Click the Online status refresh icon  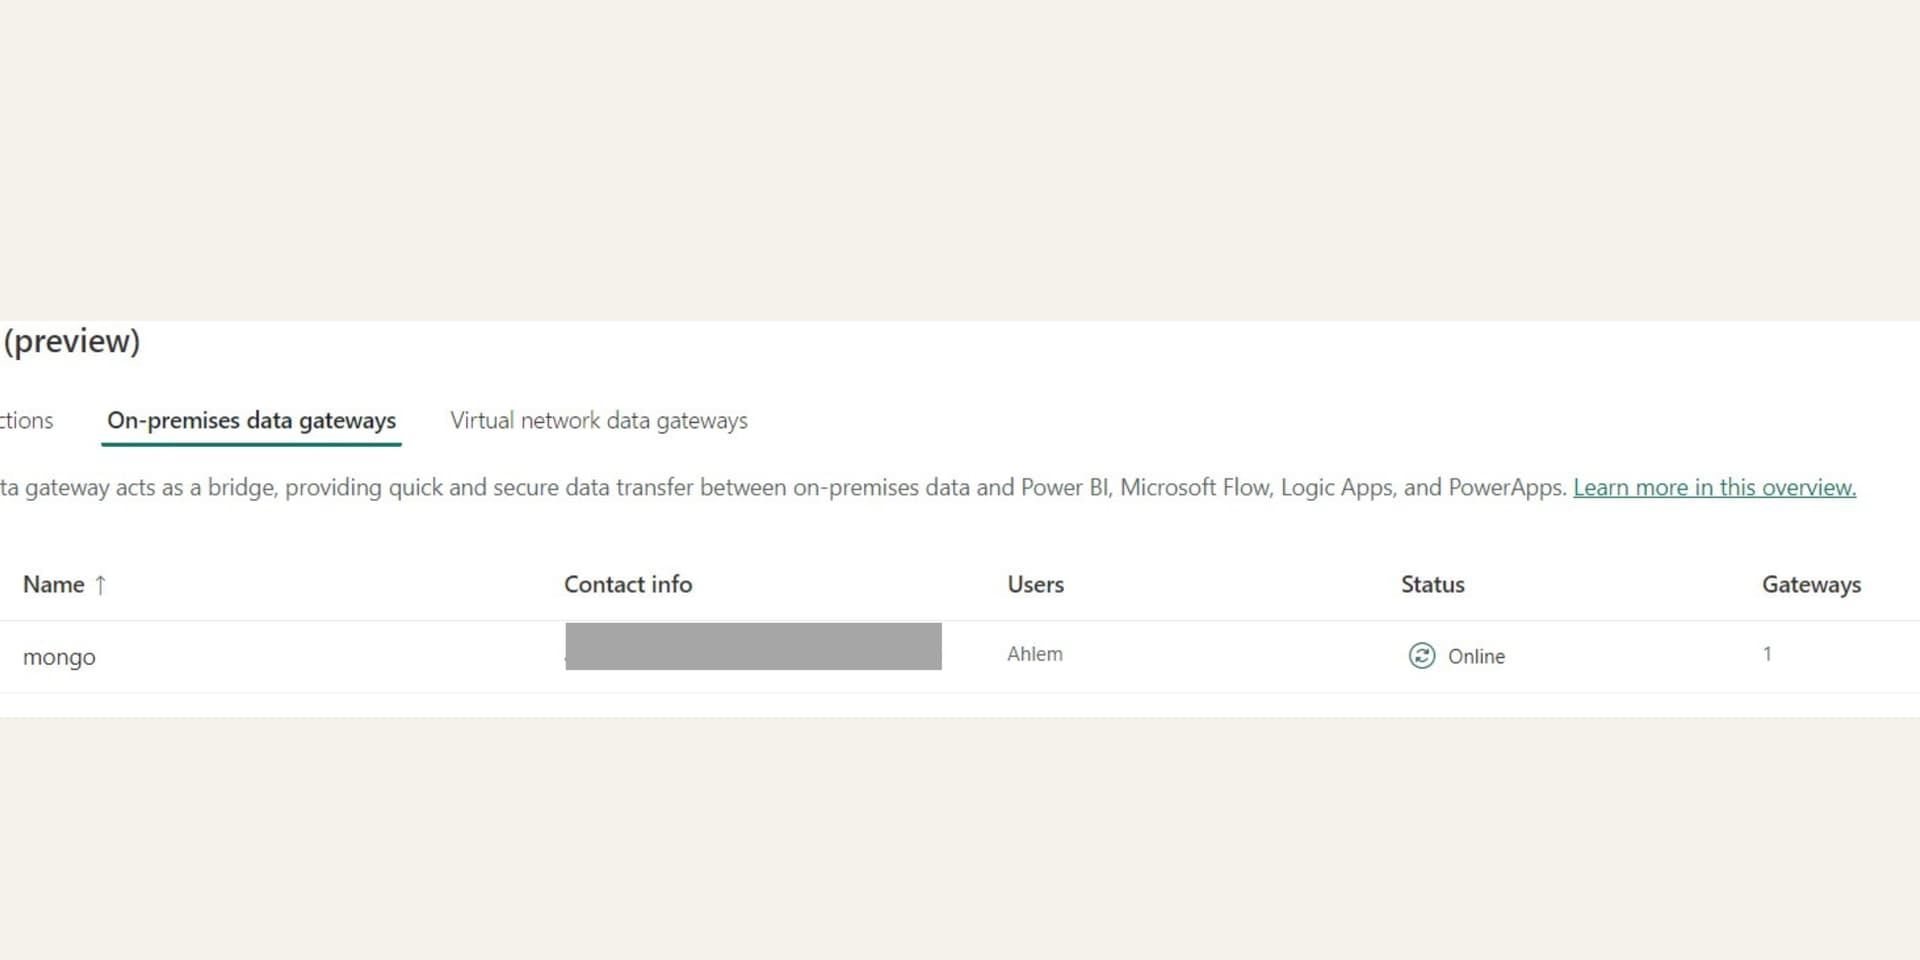1421,655
